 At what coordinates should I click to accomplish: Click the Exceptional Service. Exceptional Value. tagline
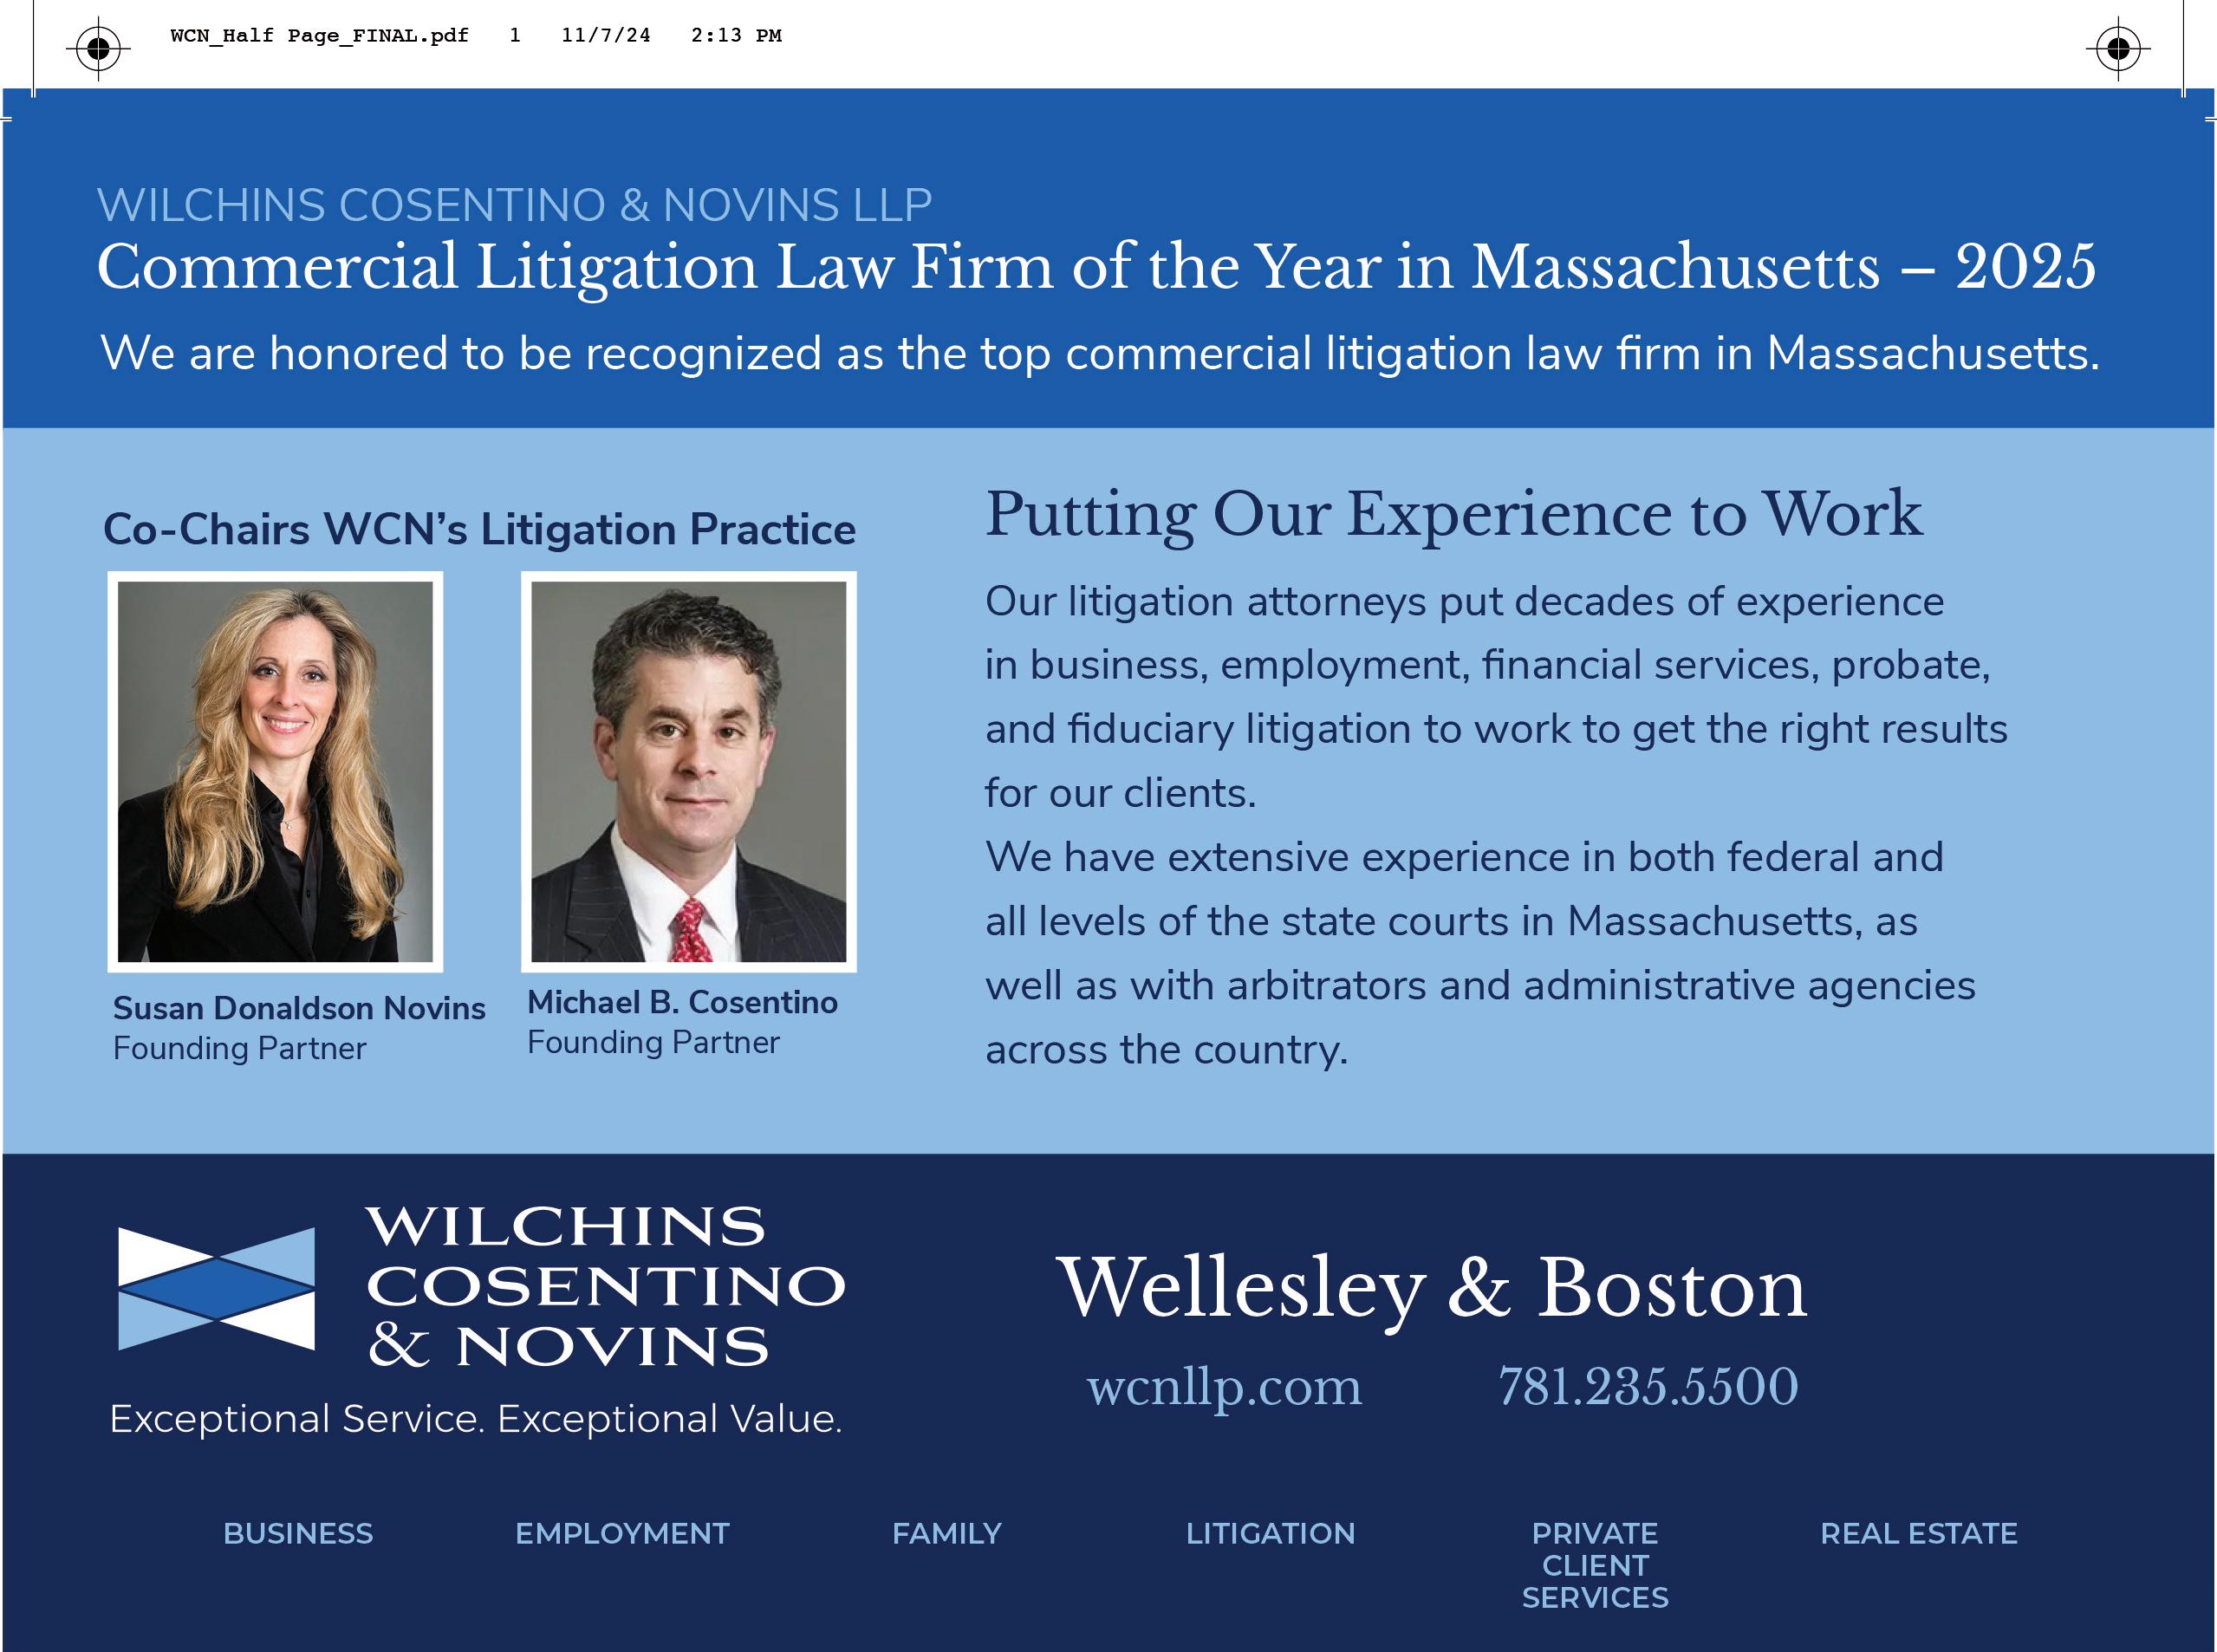475,1419
